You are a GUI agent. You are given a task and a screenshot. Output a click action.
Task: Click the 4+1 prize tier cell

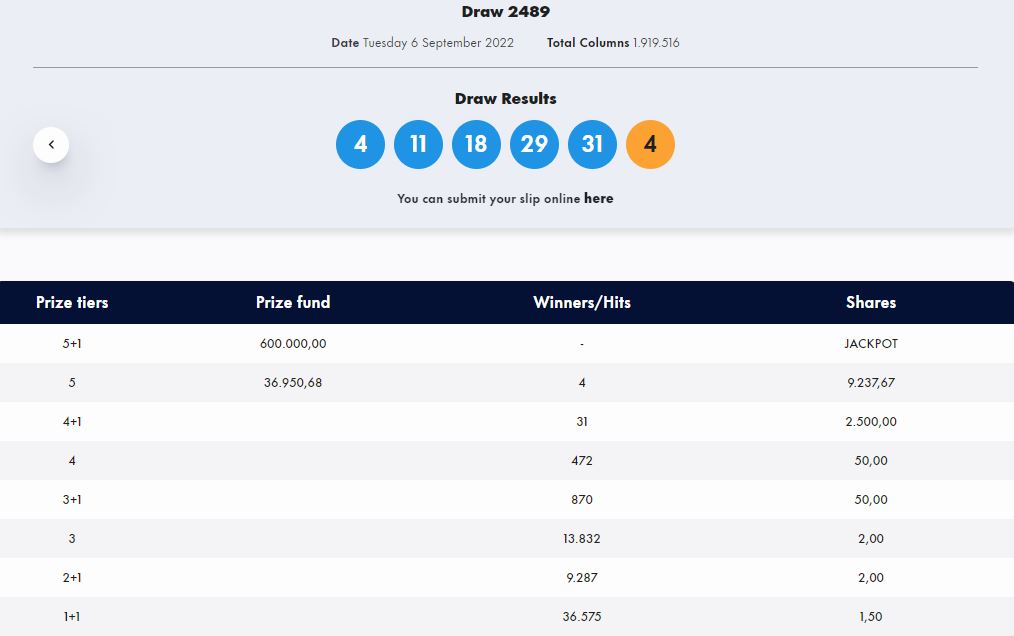pos(72,422)
